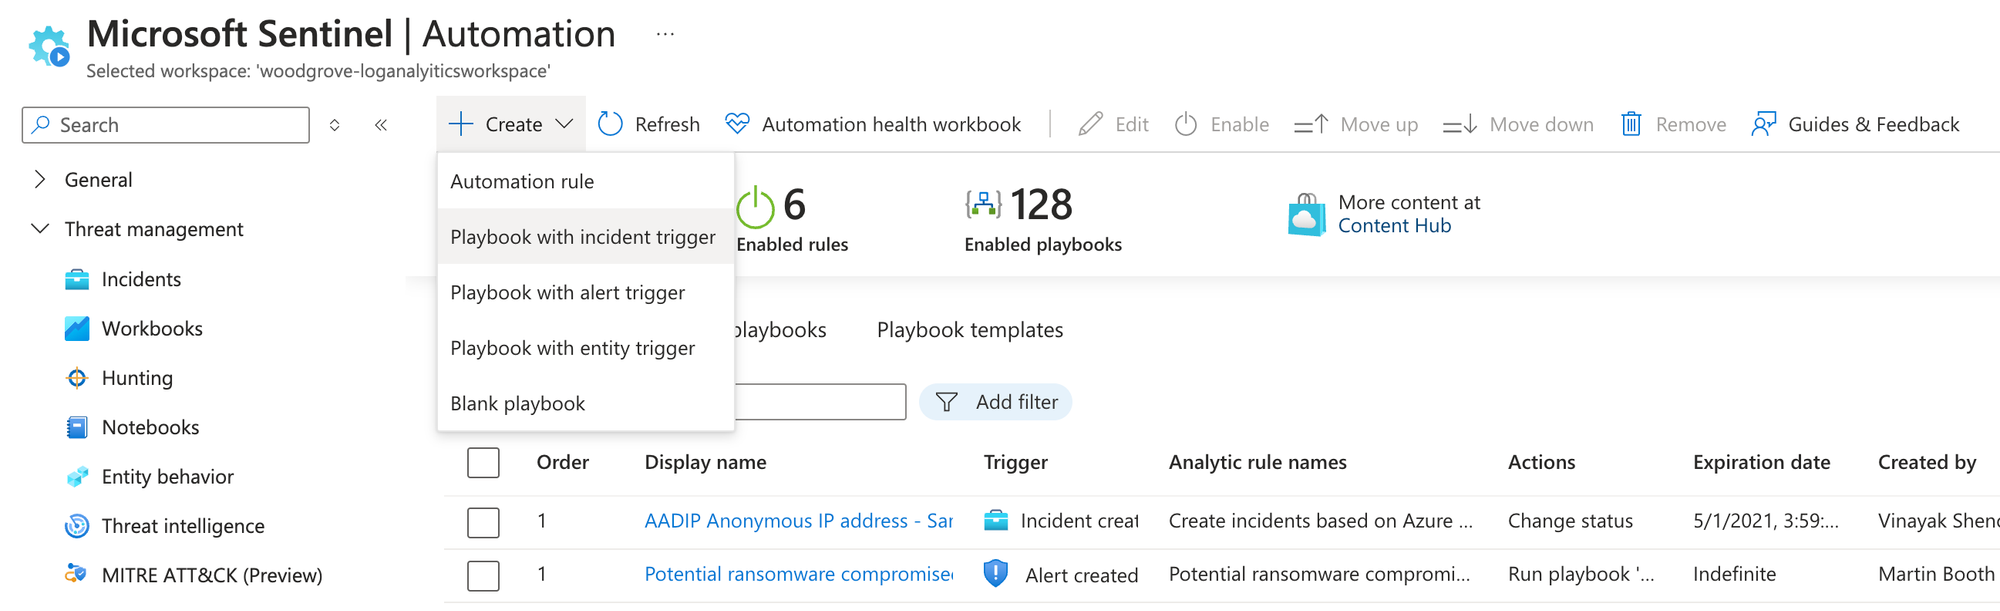
Task: Click the Refresh icon in toolbar
Action: pyautogui.click(x=610, y=124)
